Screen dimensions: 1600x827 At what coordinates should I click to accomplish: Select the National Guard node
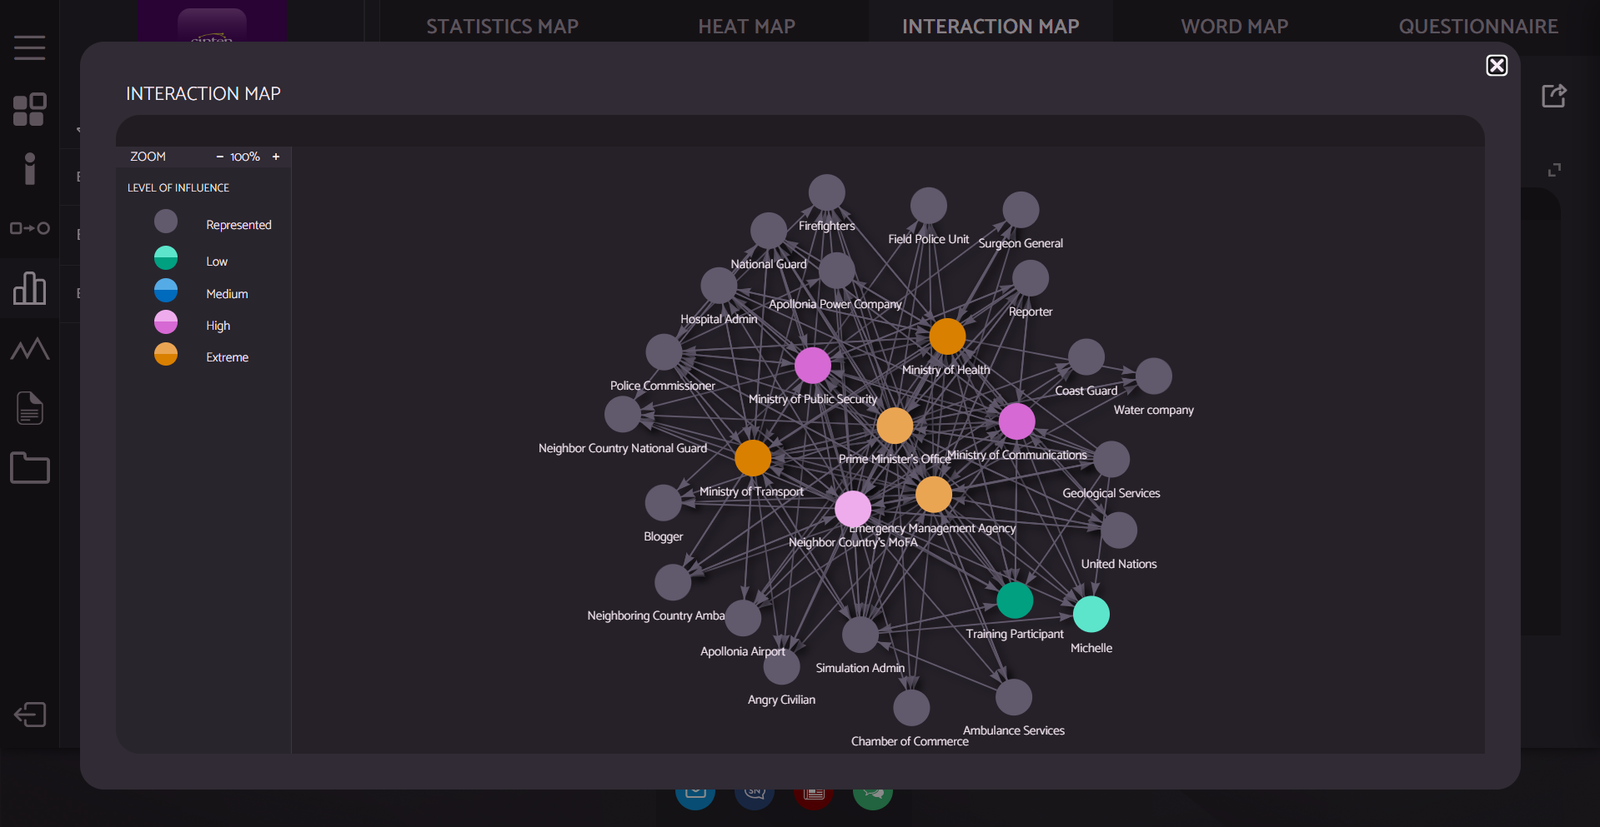click(769, 231)
